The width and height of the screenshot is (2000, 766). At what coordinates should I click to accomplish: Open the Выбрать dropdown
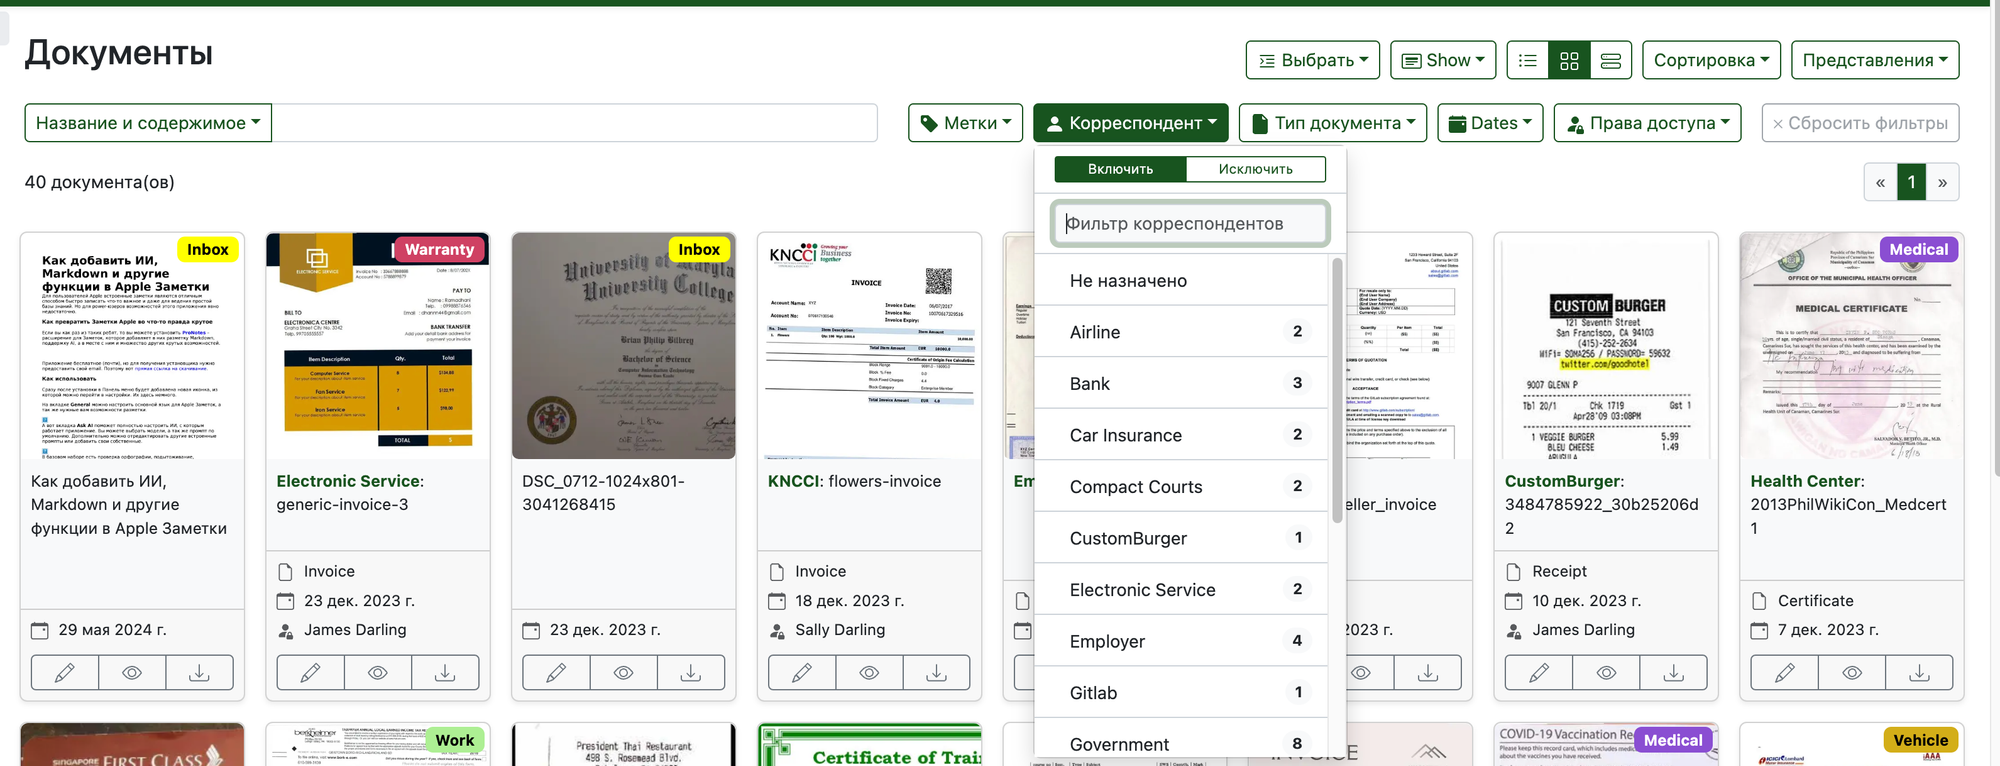pyautogui.click(x=1313, y=60)
